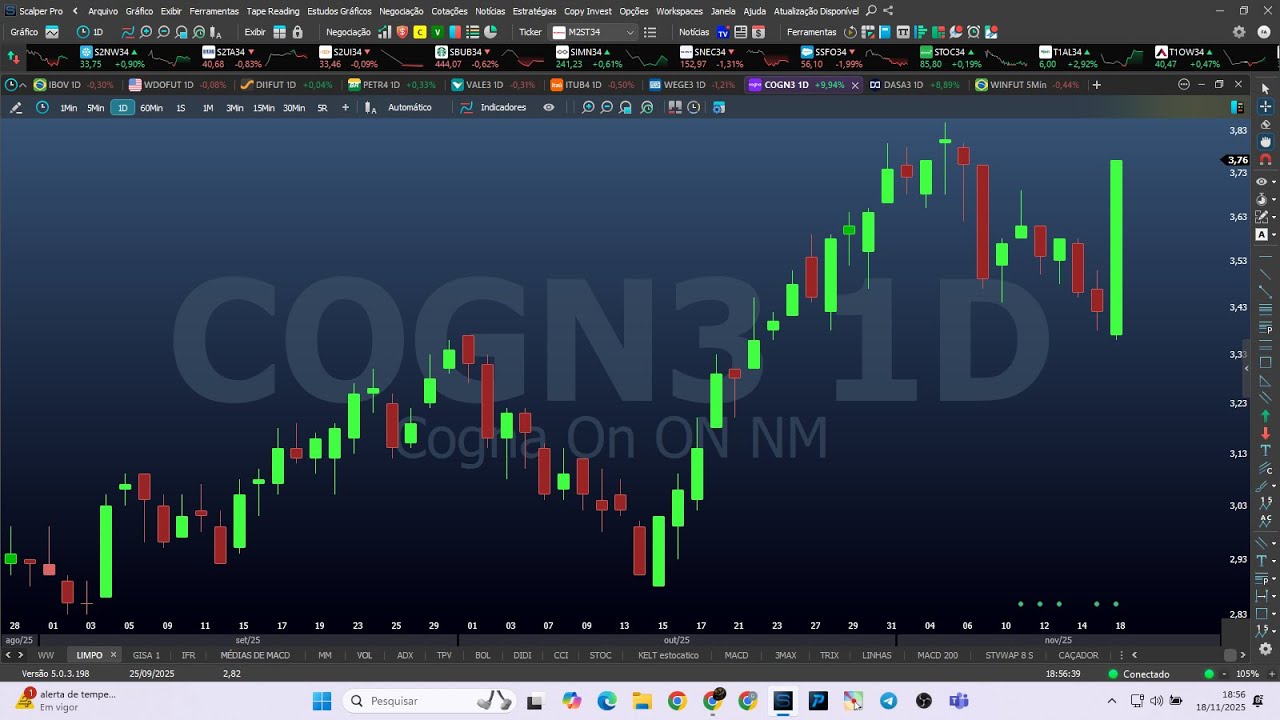Image resolution: width=1280 pixels, height=720 pixels.
Task: Select the 30Min timeframe
Action: [294, 108]
